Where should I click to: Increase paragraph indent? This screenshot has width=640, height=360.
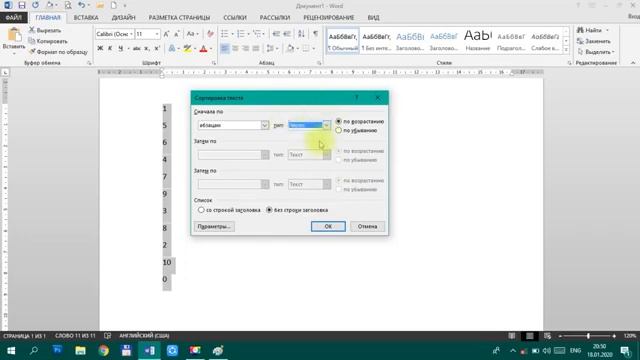(287, 34)
